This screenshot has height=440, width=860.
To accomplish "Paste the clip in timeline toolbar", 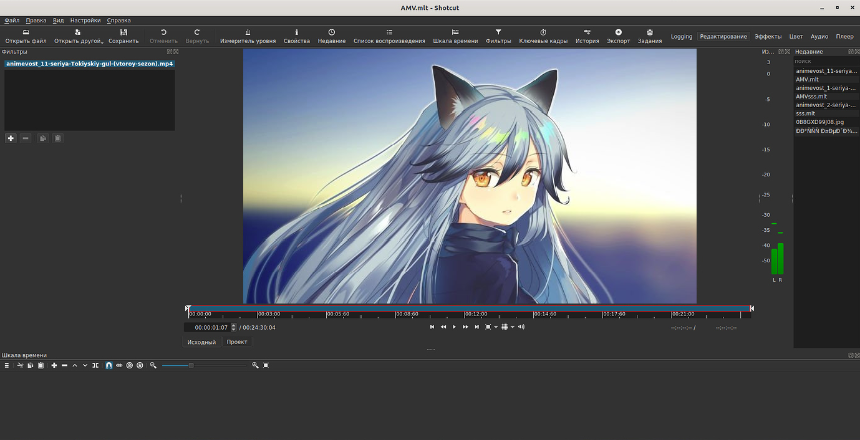I will (x=41, y=365).
